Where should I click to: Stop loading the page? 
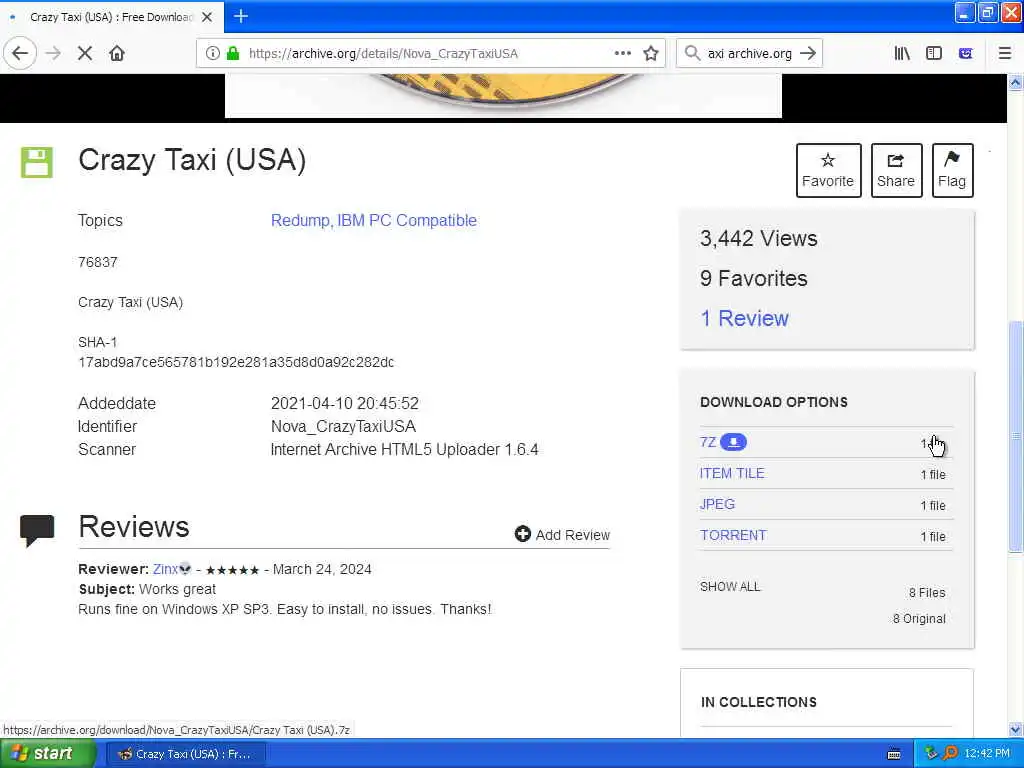(x=85, y=54)
